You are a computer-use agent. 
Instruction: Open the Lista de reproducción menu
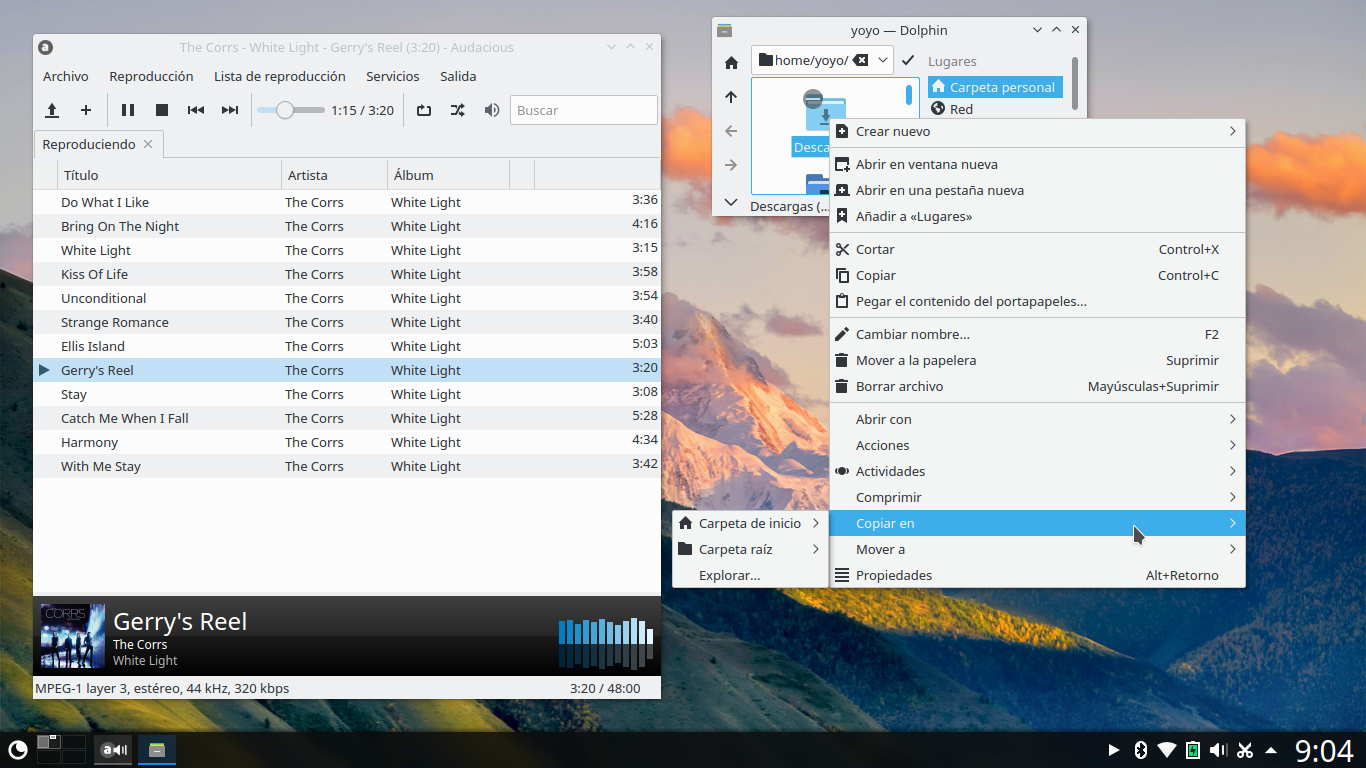point(279,76)
